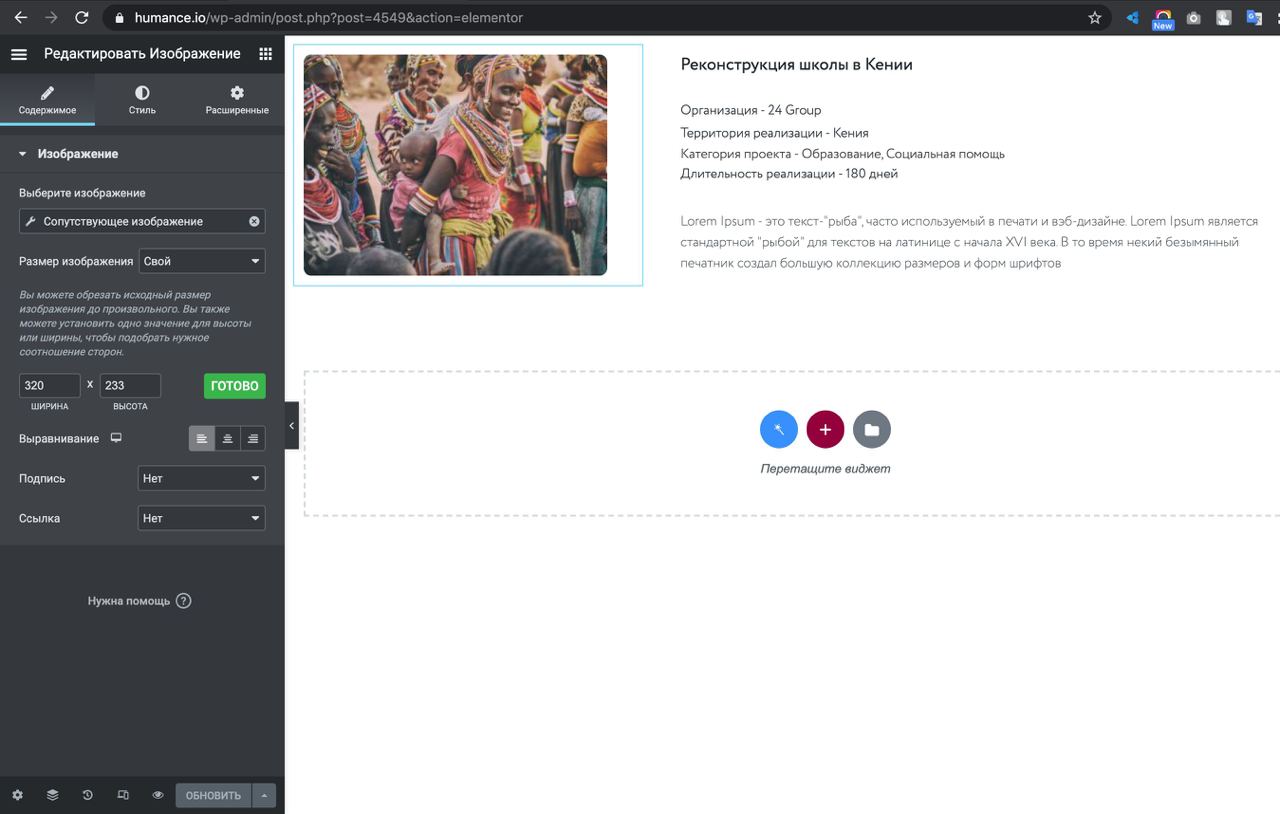This screenshot has width=1280, height=814.
Task: Open responsive device icon next to Выравнивание
Action: click(x=116, y=438)
